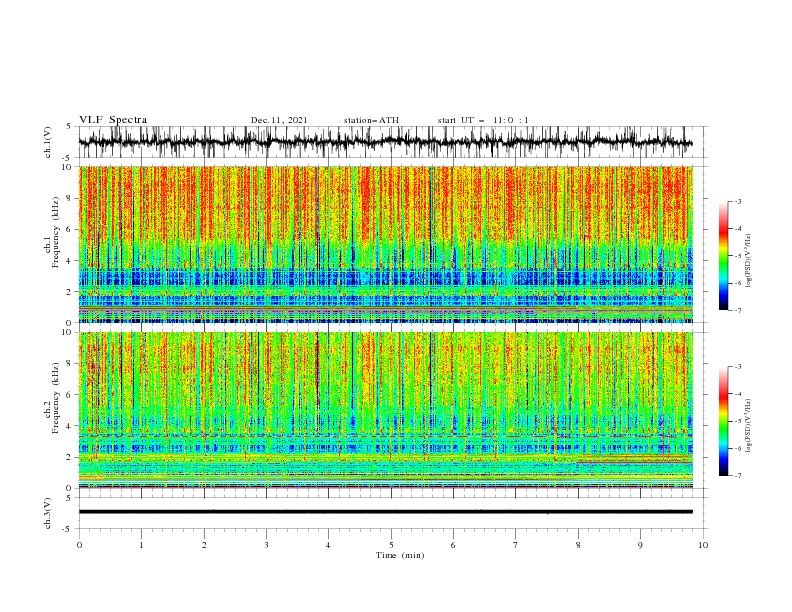Click the "6" kHz tick on ch.1 axis
Viewport: 792px width, 612px height.
[x=69, y=229]
